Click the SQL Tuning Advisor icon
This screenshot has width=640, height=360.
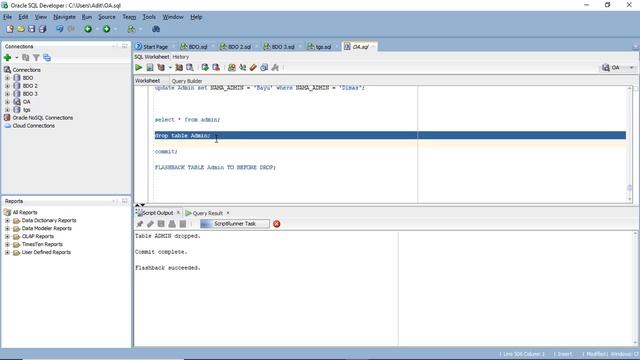[190, 68]
